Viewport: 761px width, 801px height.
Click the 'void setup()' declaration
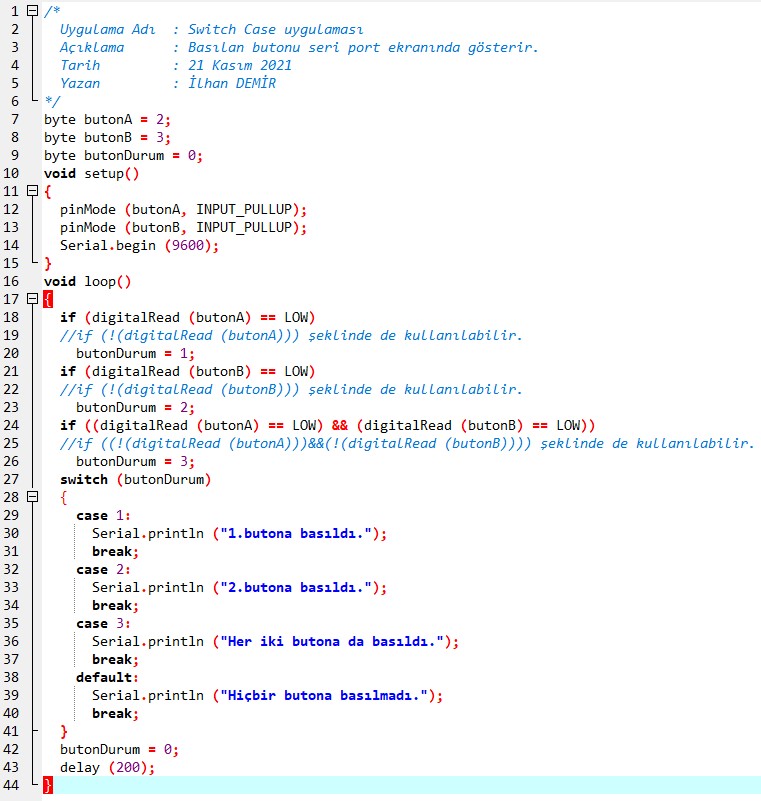click(x=91, y=173)
